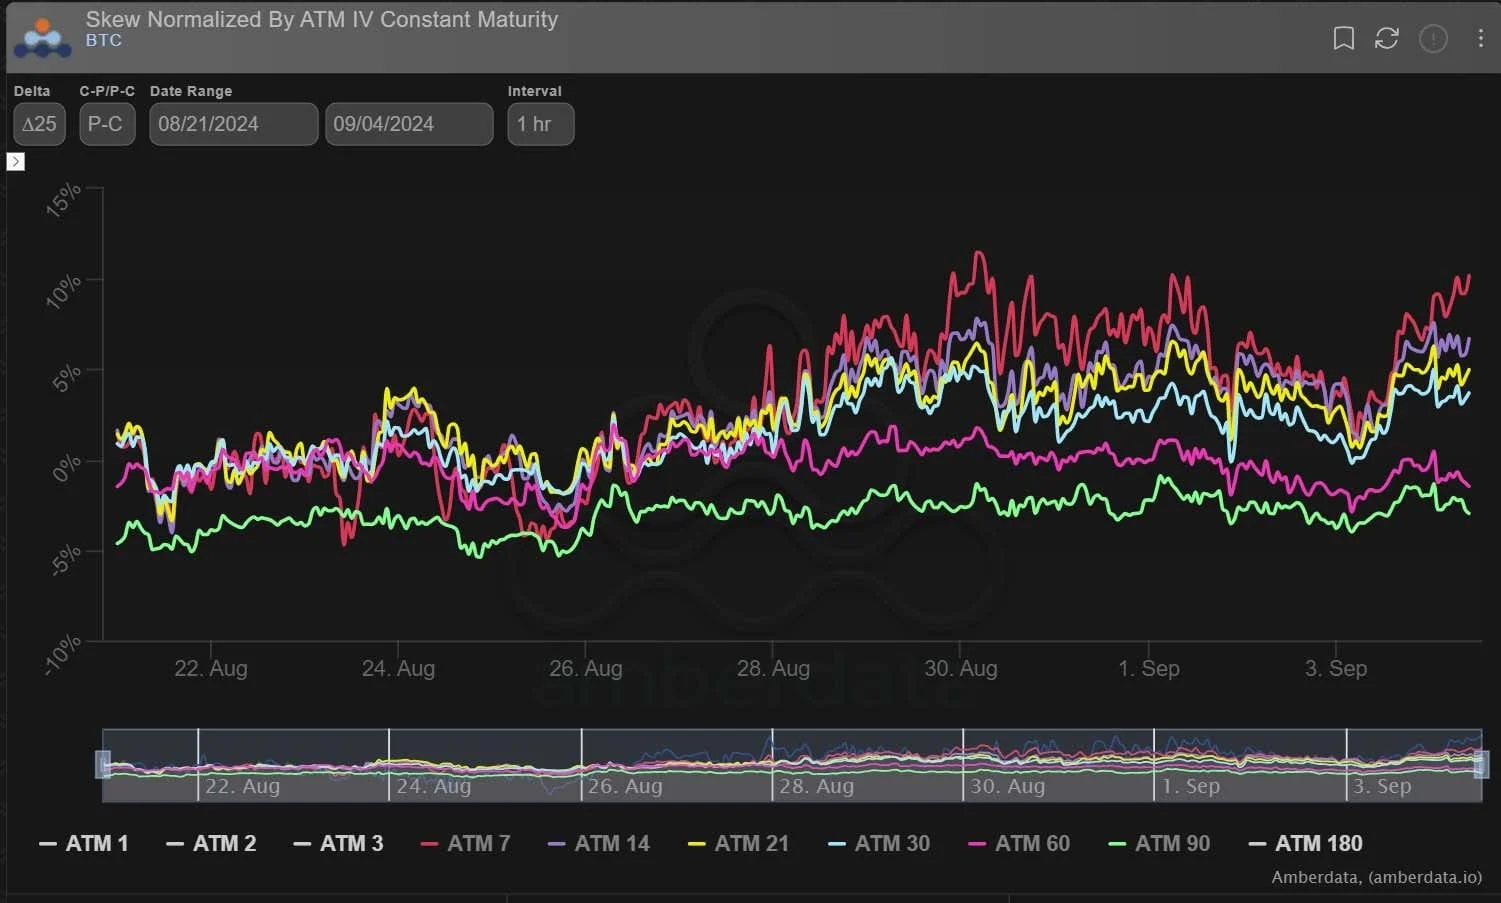
Task: Hide the ATM 7 series in legend
Action: (466, 844)
